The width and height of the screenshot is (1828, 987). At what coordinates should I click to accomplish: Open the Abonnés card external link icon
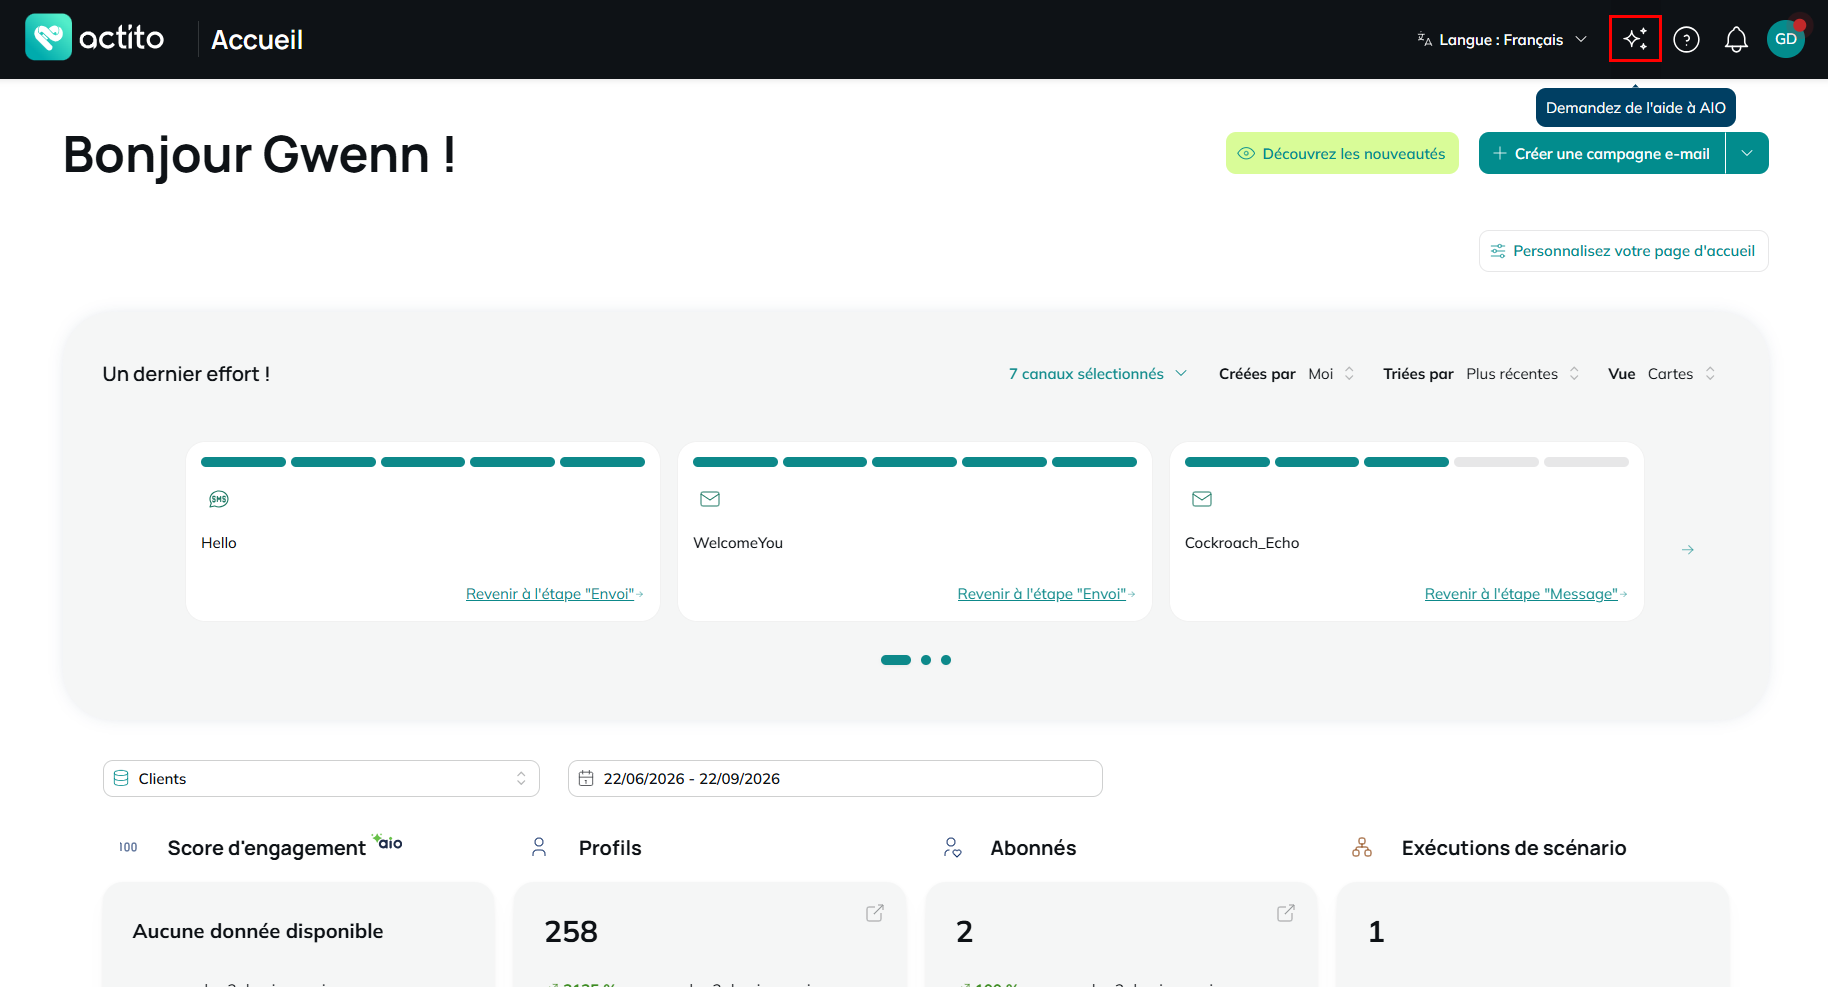coord(1286,913)
